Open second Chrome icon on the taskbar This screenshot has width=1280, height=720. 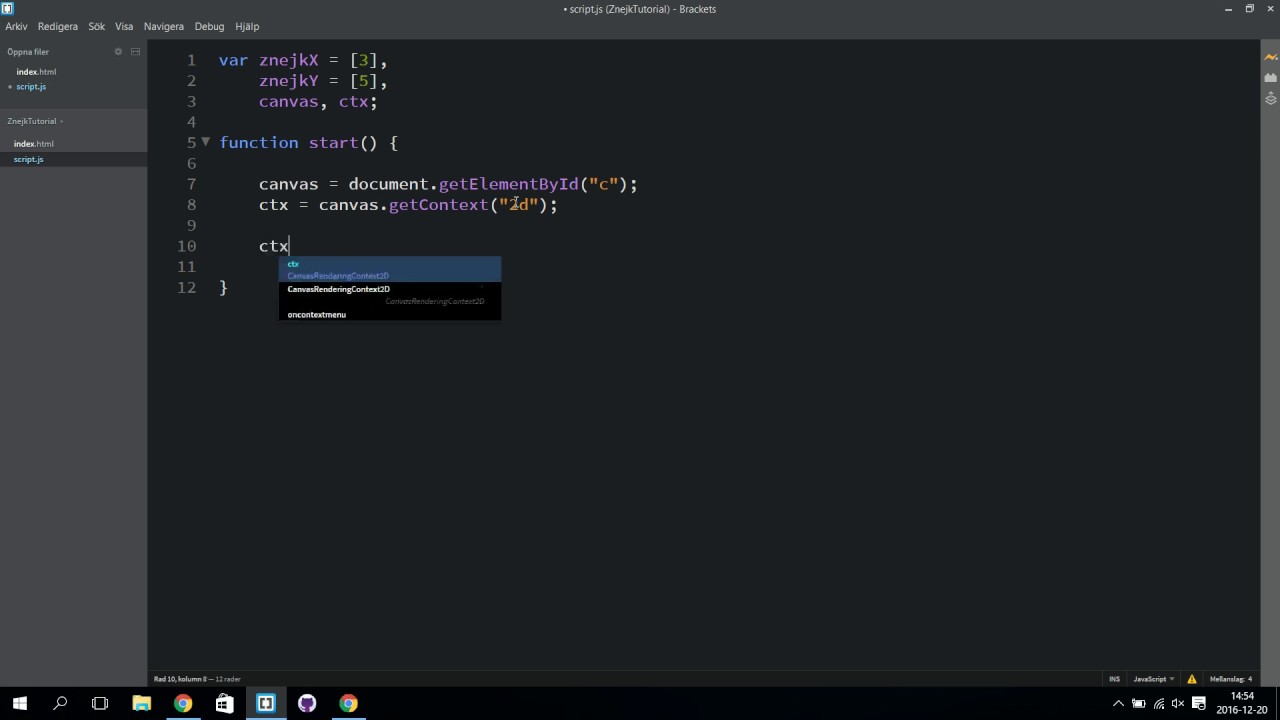tap(348, 703)
